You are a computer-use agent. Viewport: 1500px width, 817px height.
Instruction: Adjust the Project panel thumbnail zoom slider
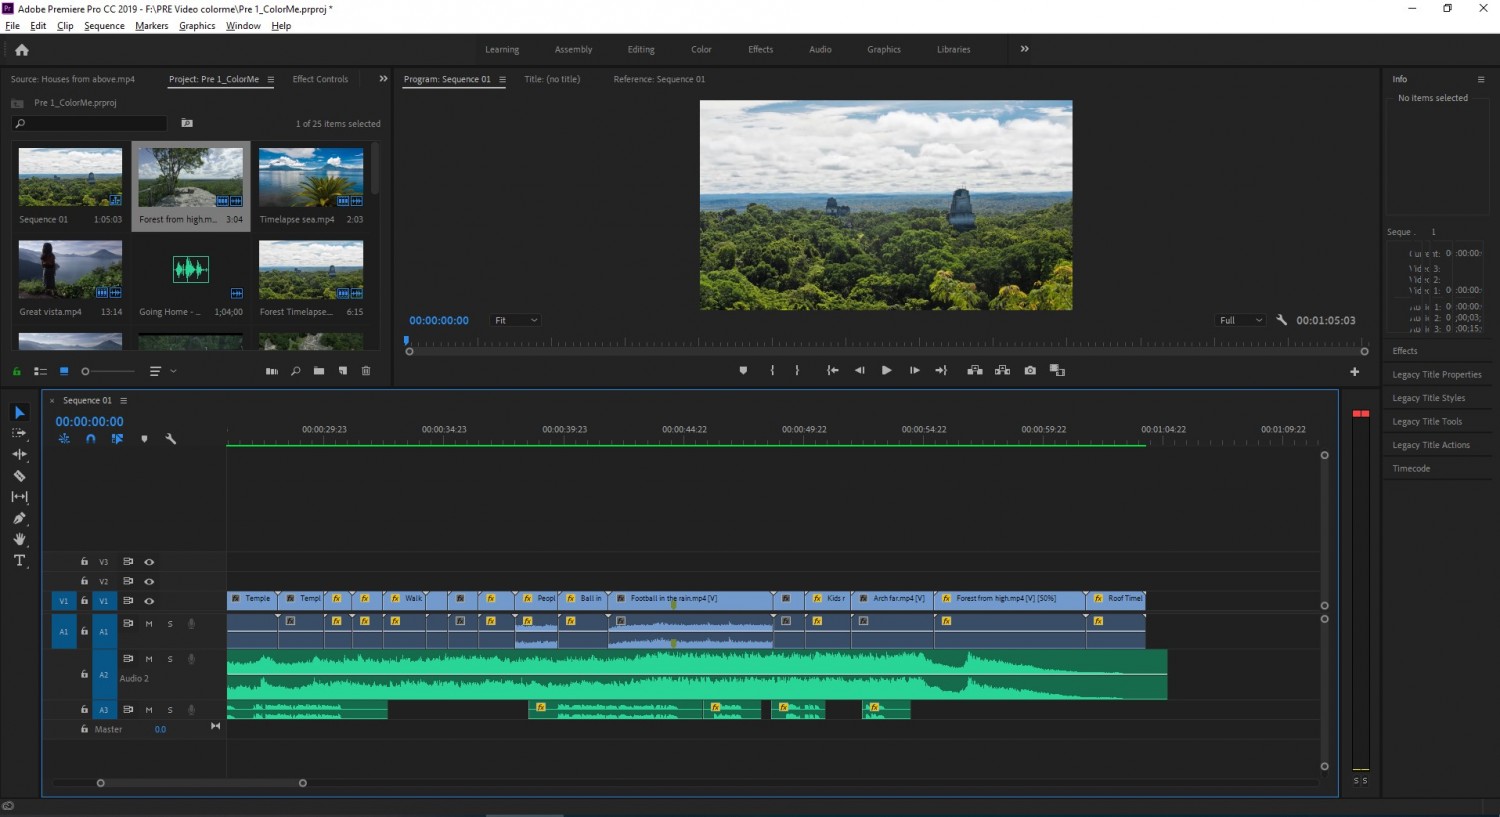(108, 371)
